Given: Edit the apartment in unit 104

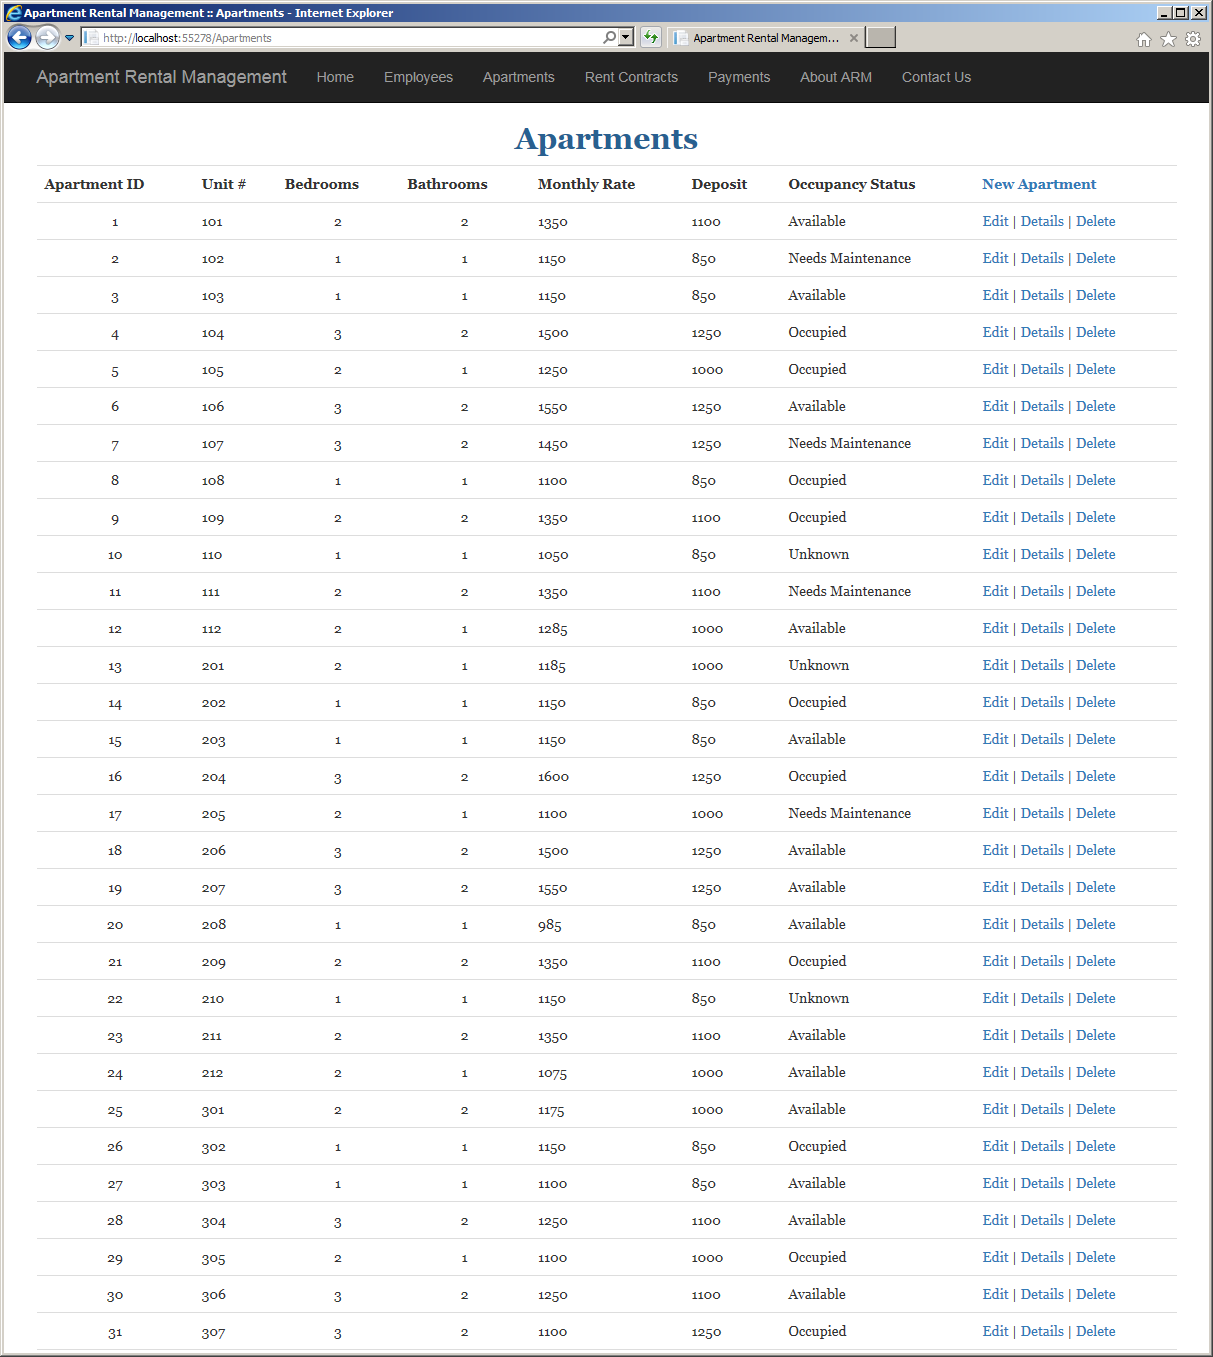Looking at the screenshot, I should point(995,332).
